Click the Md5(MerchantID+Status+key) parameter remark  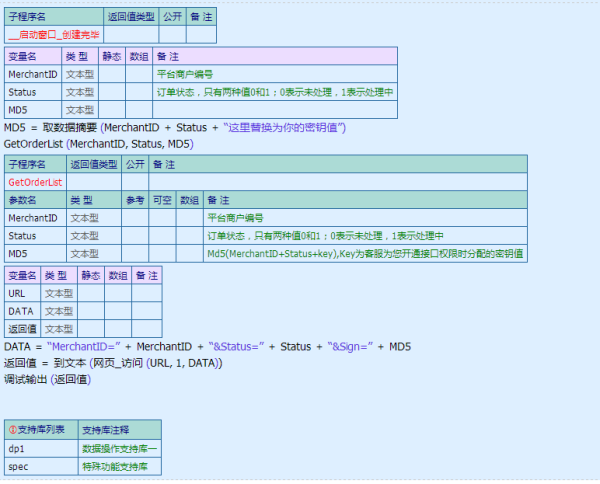point(365,254)
